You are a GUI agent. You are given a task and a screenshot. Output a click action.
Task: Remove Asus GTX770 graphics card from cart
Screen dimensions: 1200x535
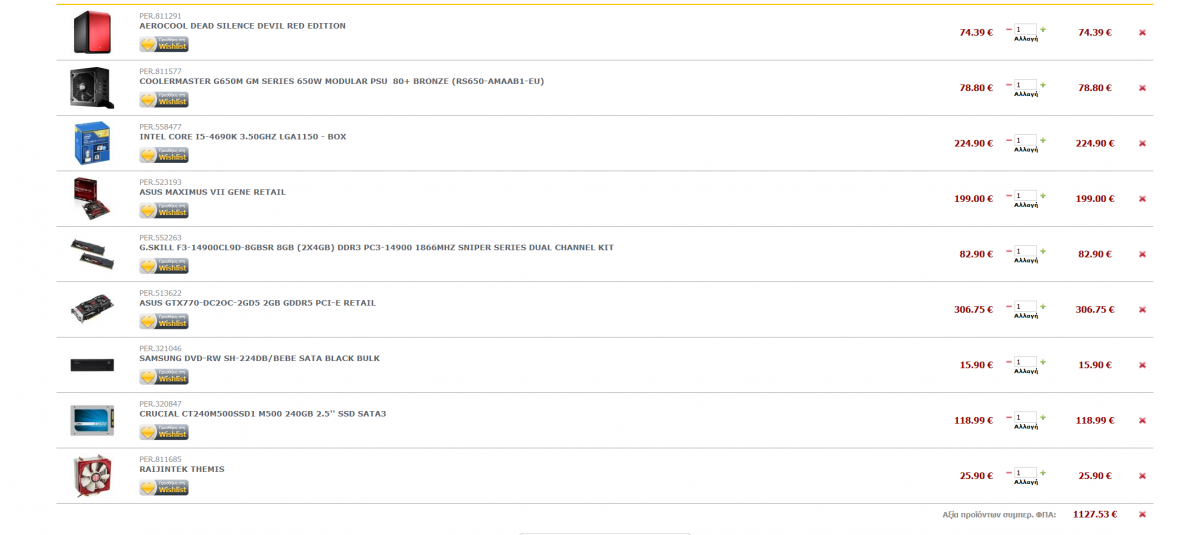tap(1142, 310)
